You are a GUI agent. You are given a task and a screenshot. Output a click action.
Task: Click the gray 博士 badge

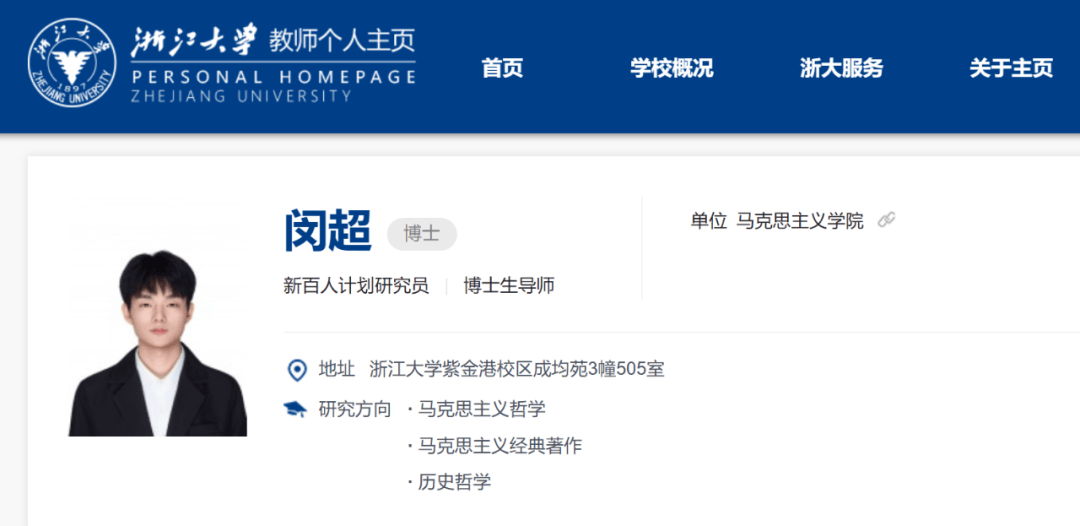422,234
